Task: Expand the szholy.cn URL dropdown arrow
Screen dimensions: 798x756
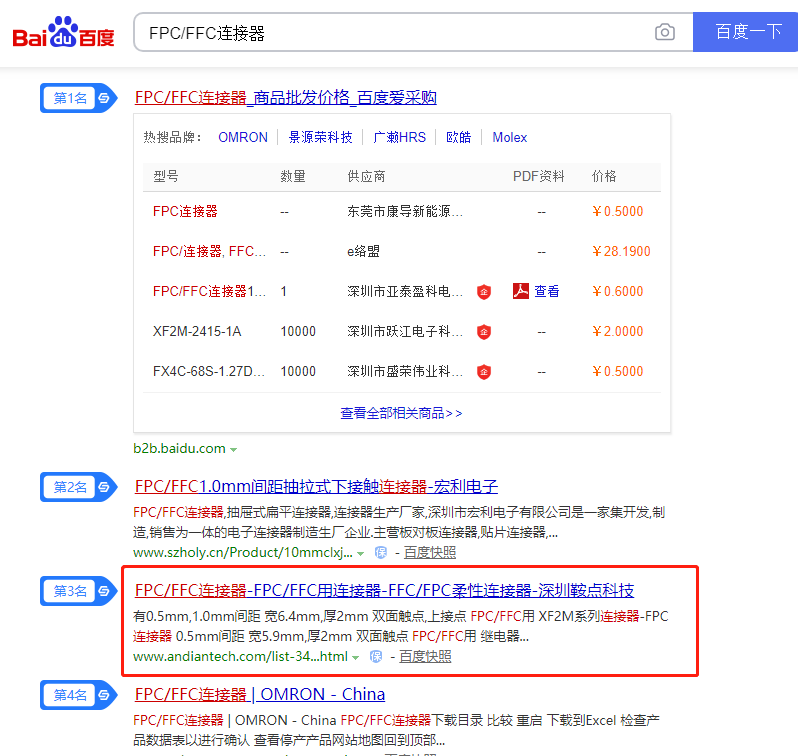Action: coord(360,554)
